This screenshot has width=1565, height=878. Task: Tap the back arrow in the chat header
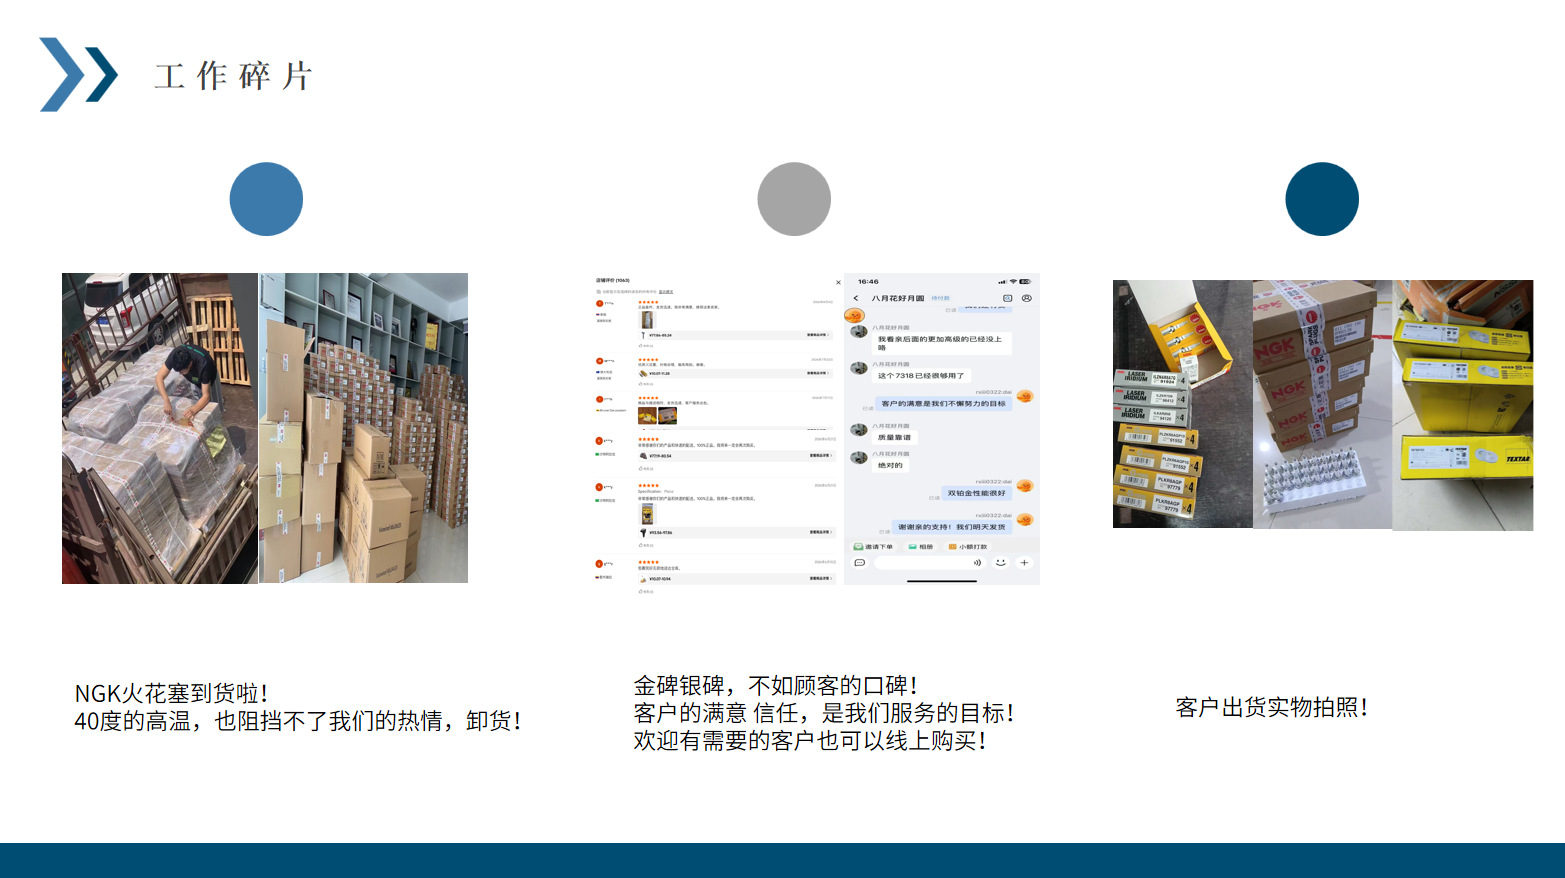(856, 298)
